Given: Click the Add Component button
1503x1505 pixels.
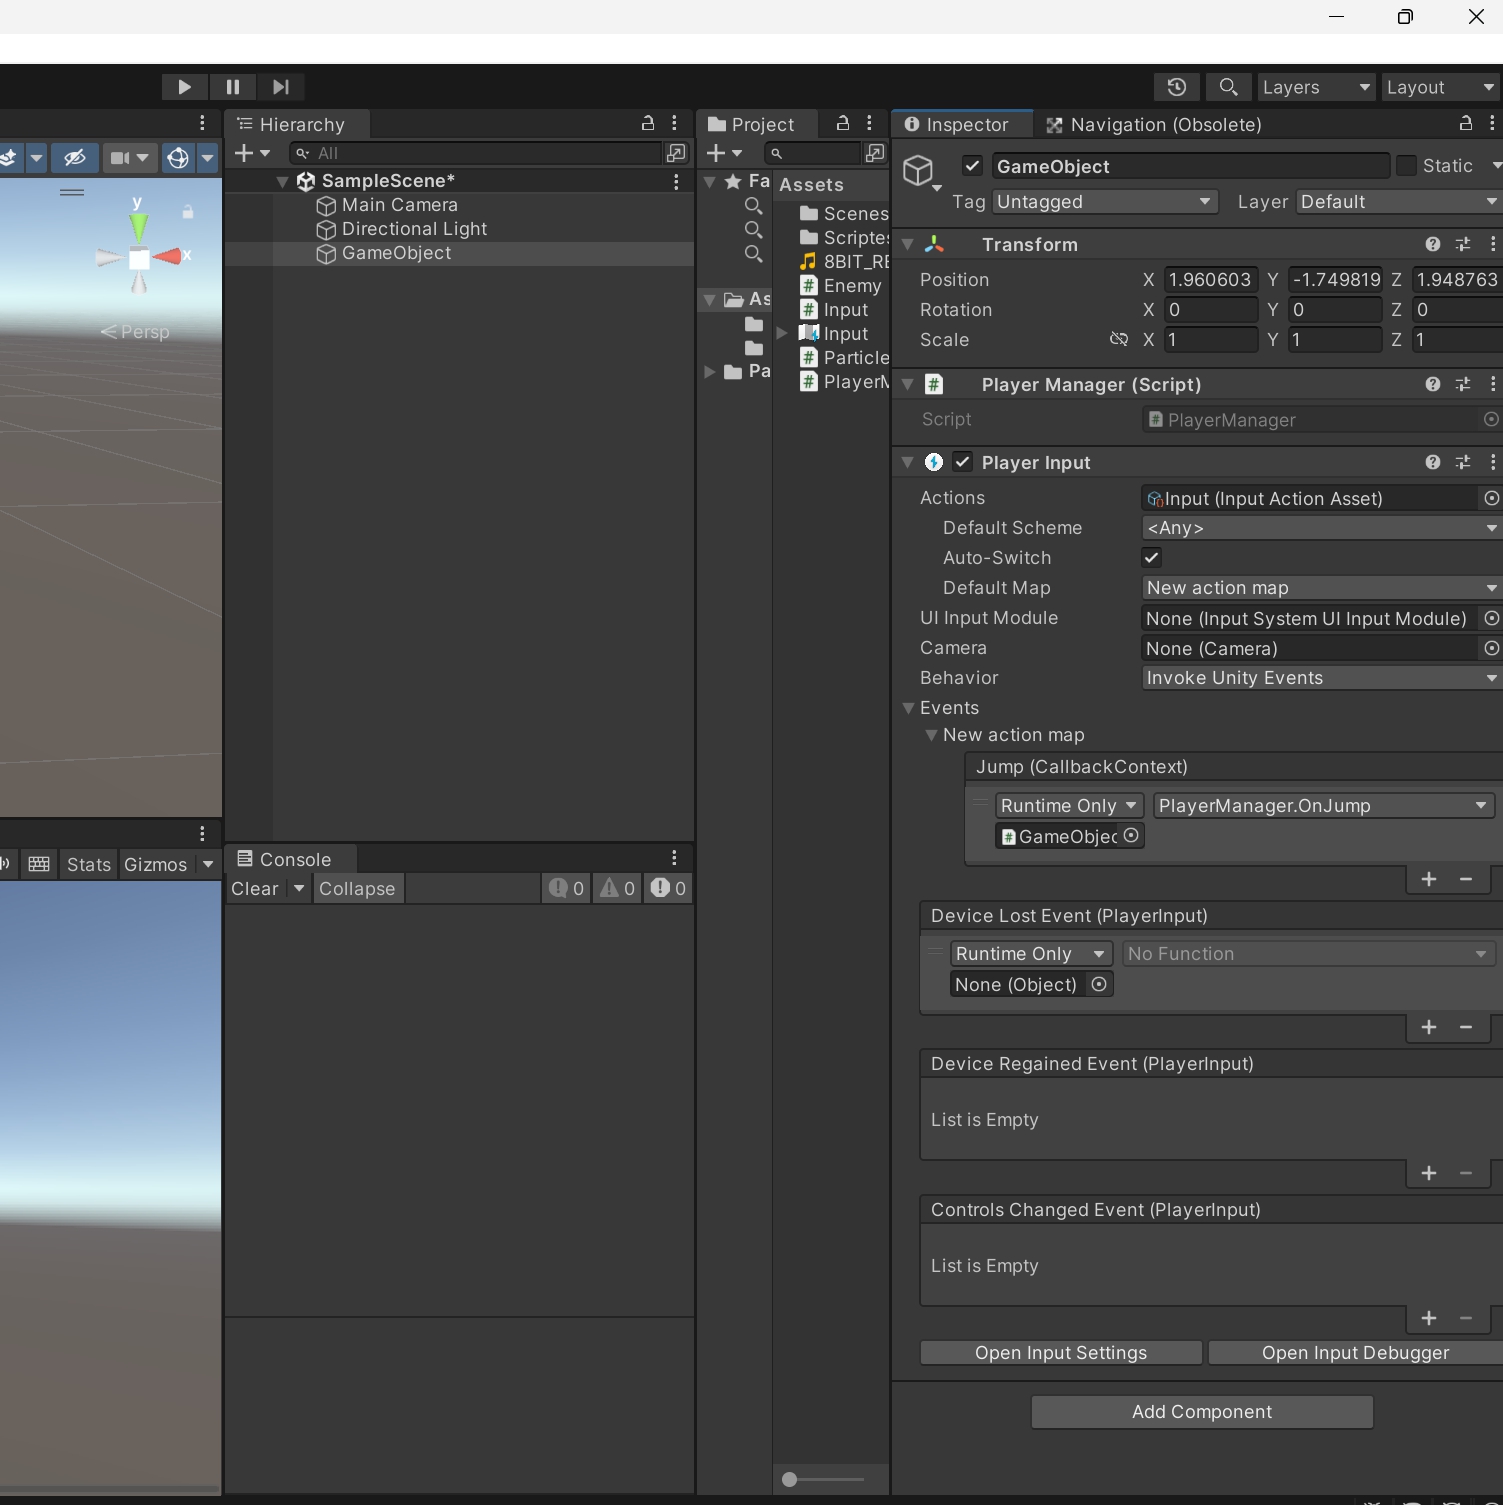Looking at the screenshot, I should (1202, 1412).
